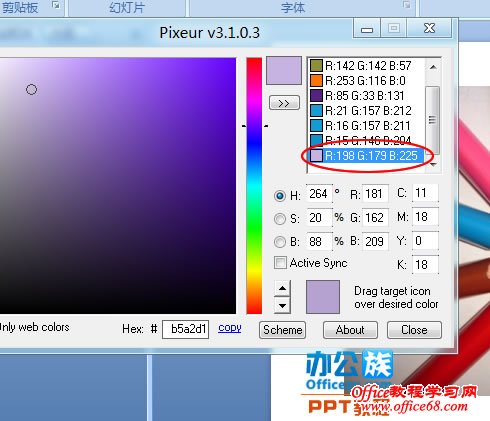
Task: Maximize the Pixeur window
Action: [394, 29]
